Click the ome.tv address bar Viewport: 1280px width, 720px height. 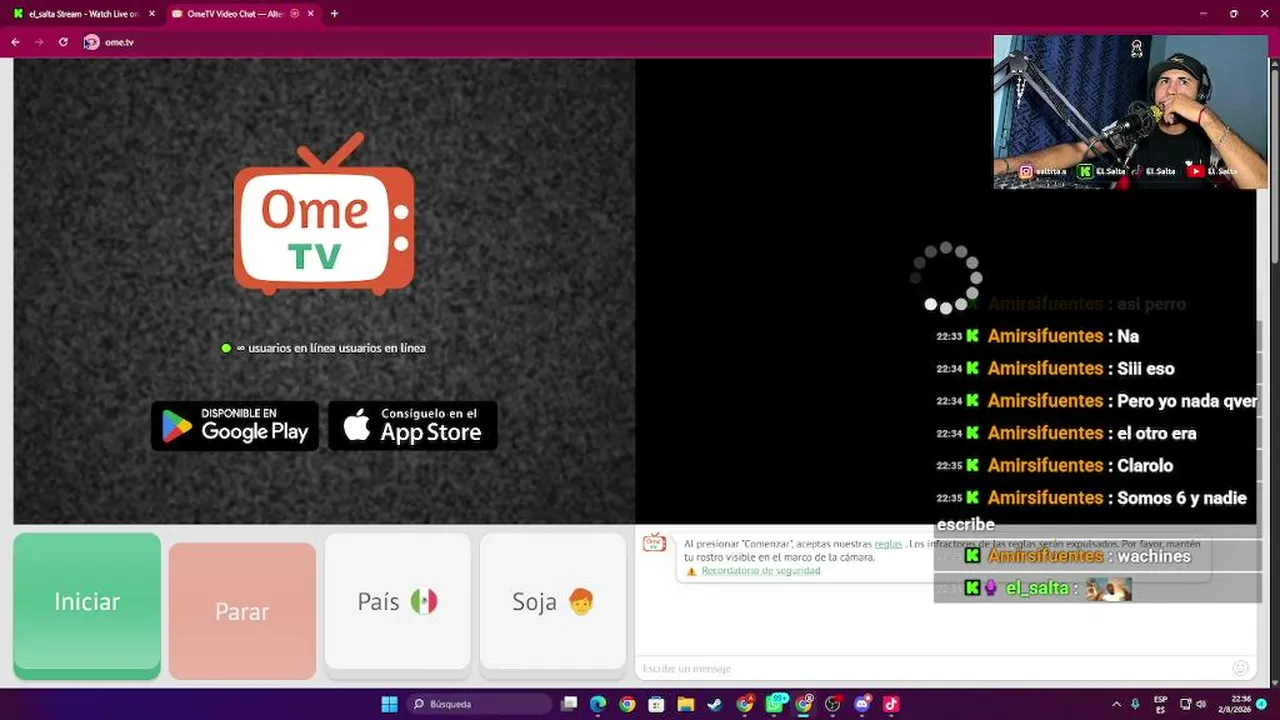[x=540, y=42]
